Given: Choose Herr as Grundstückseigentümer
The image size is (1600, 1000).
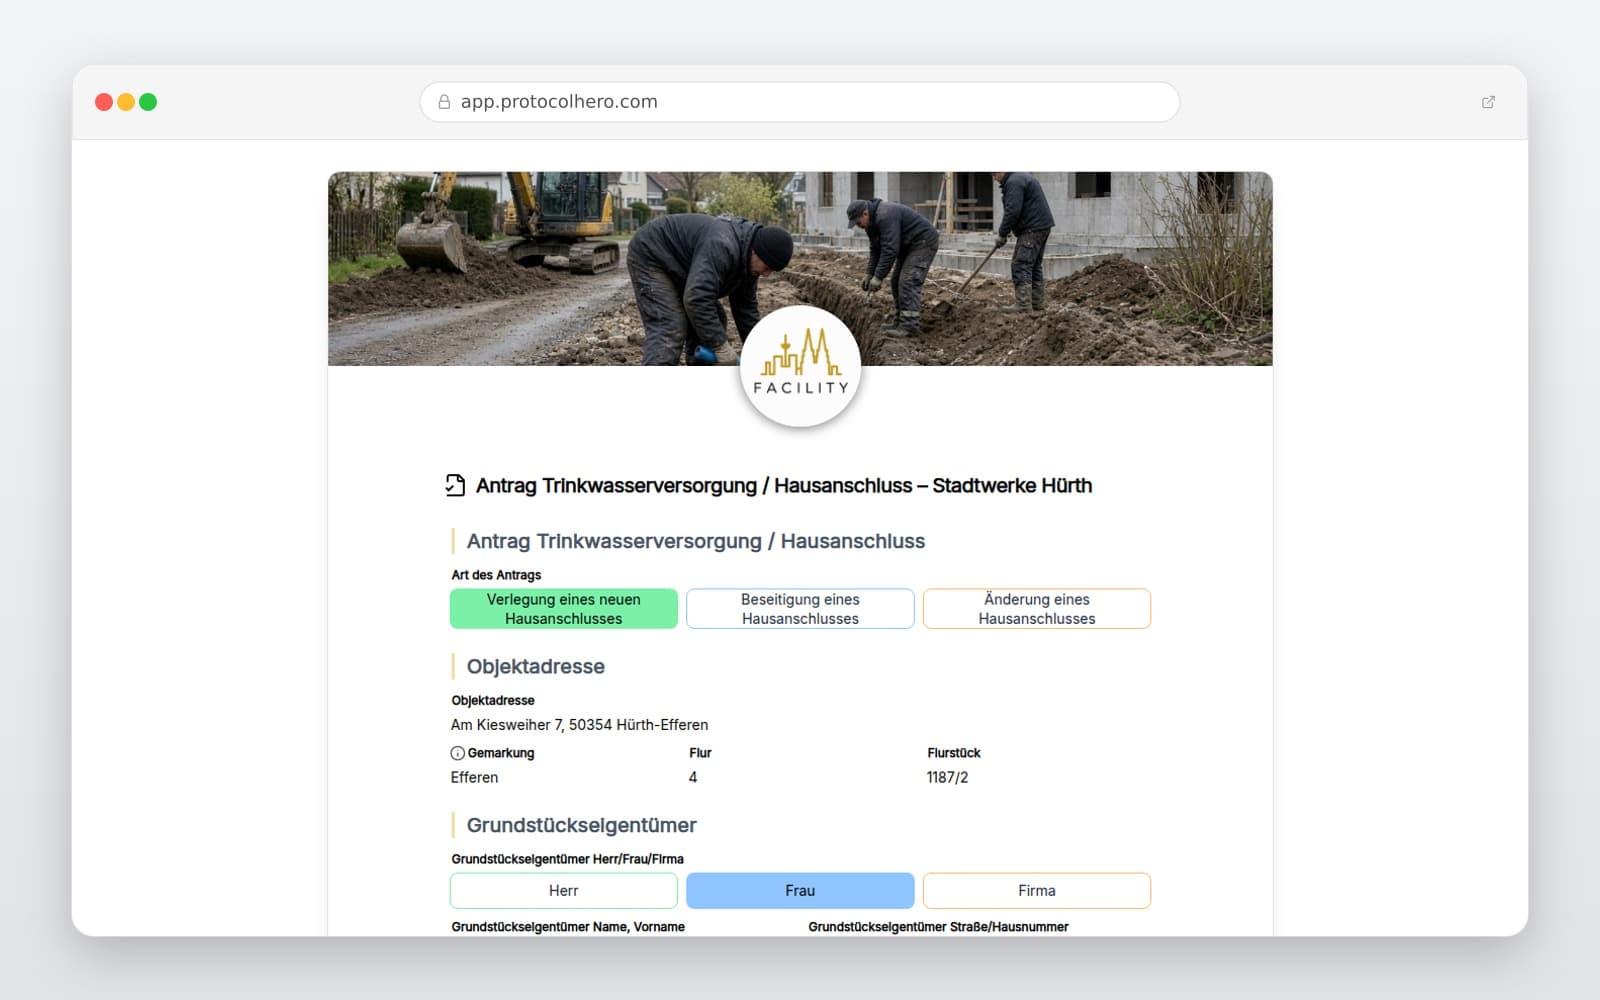Looking at the screenshot, I should [564, 891].
